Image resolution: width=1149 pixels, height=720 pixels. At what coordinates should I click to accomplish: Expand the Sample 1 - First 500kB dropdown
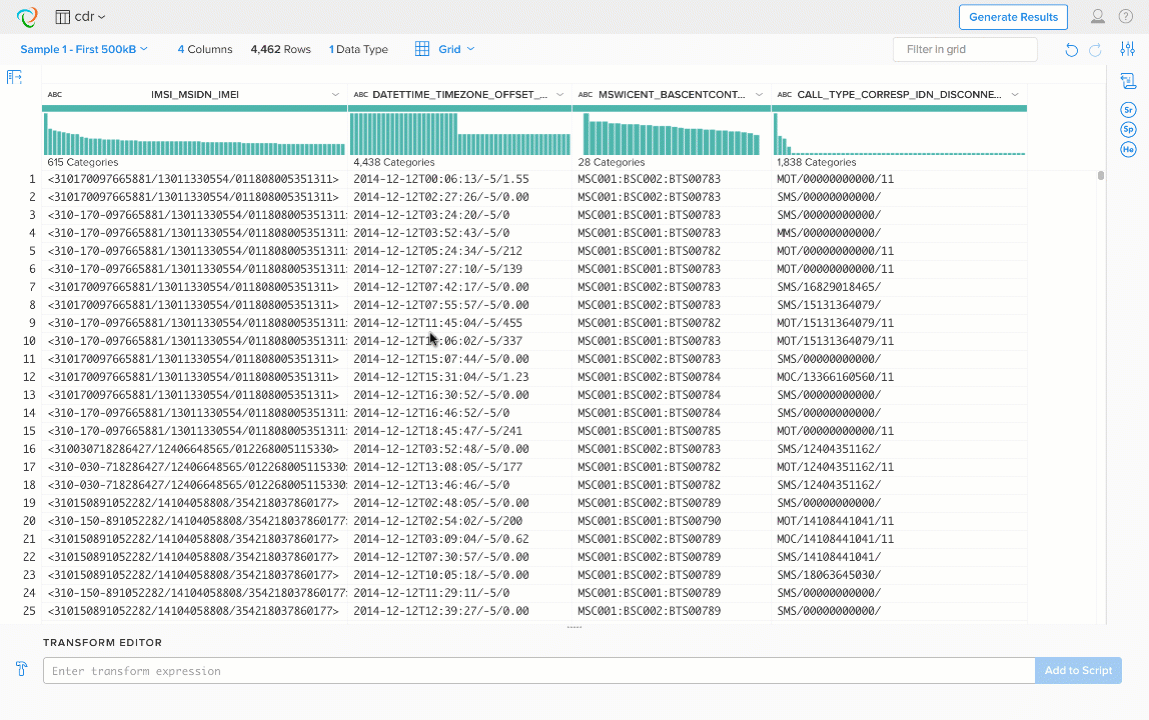coord(84,49)
